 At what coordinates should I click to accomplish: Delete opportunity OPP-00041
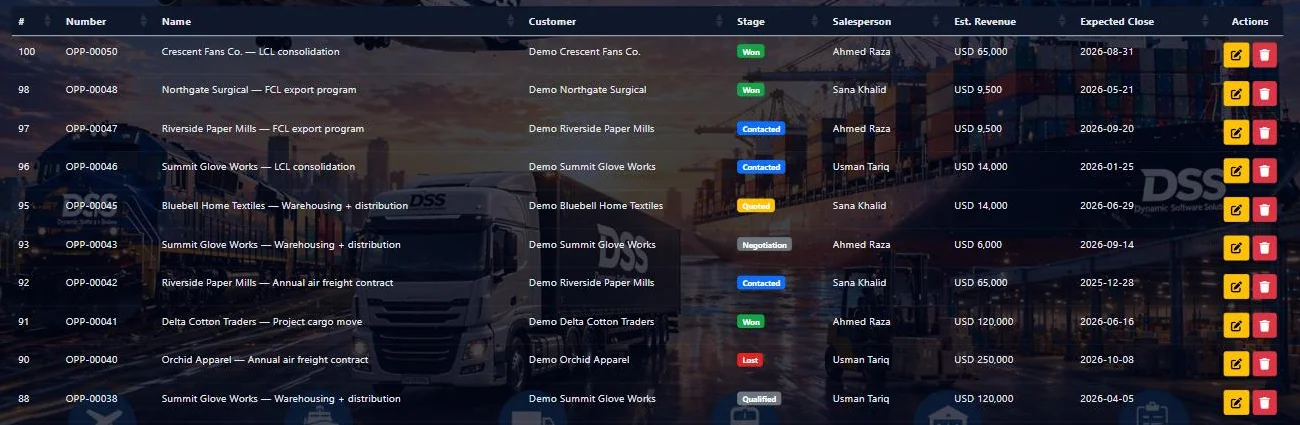[x=1264, y=326]
